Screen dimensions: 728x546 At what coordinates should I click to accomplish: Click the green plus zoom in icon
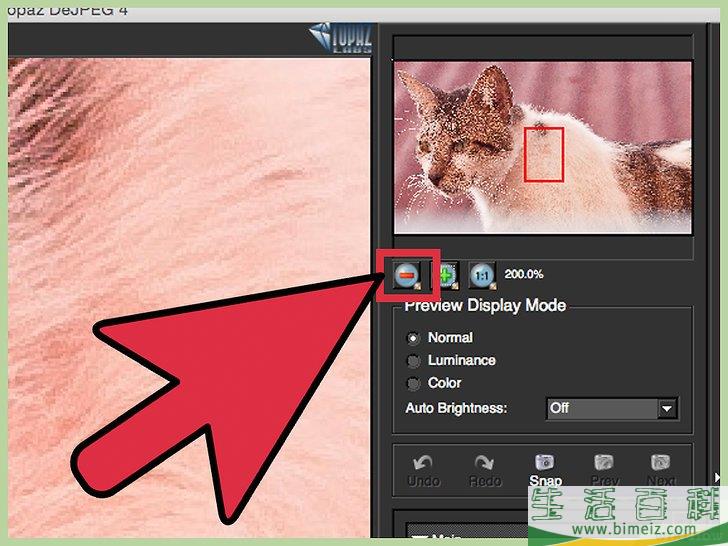point(446,275)
